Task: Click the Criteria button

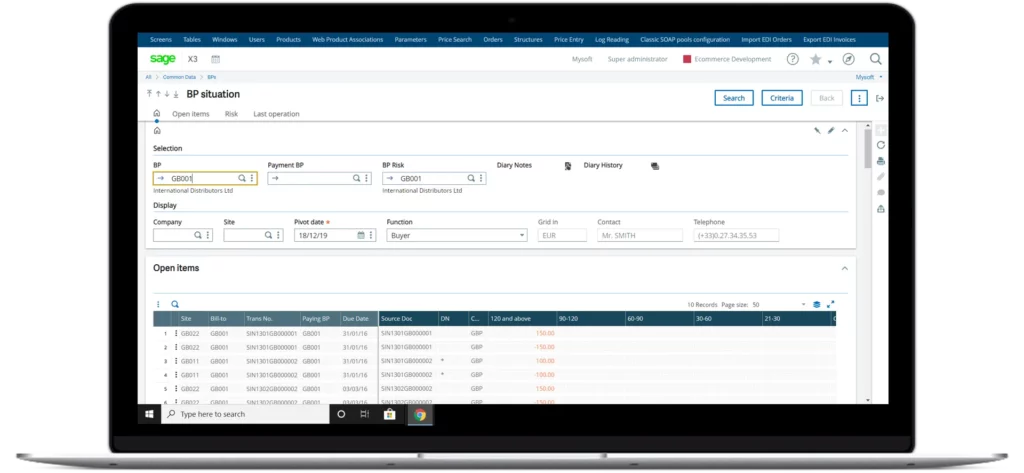Action: (782, 98)
